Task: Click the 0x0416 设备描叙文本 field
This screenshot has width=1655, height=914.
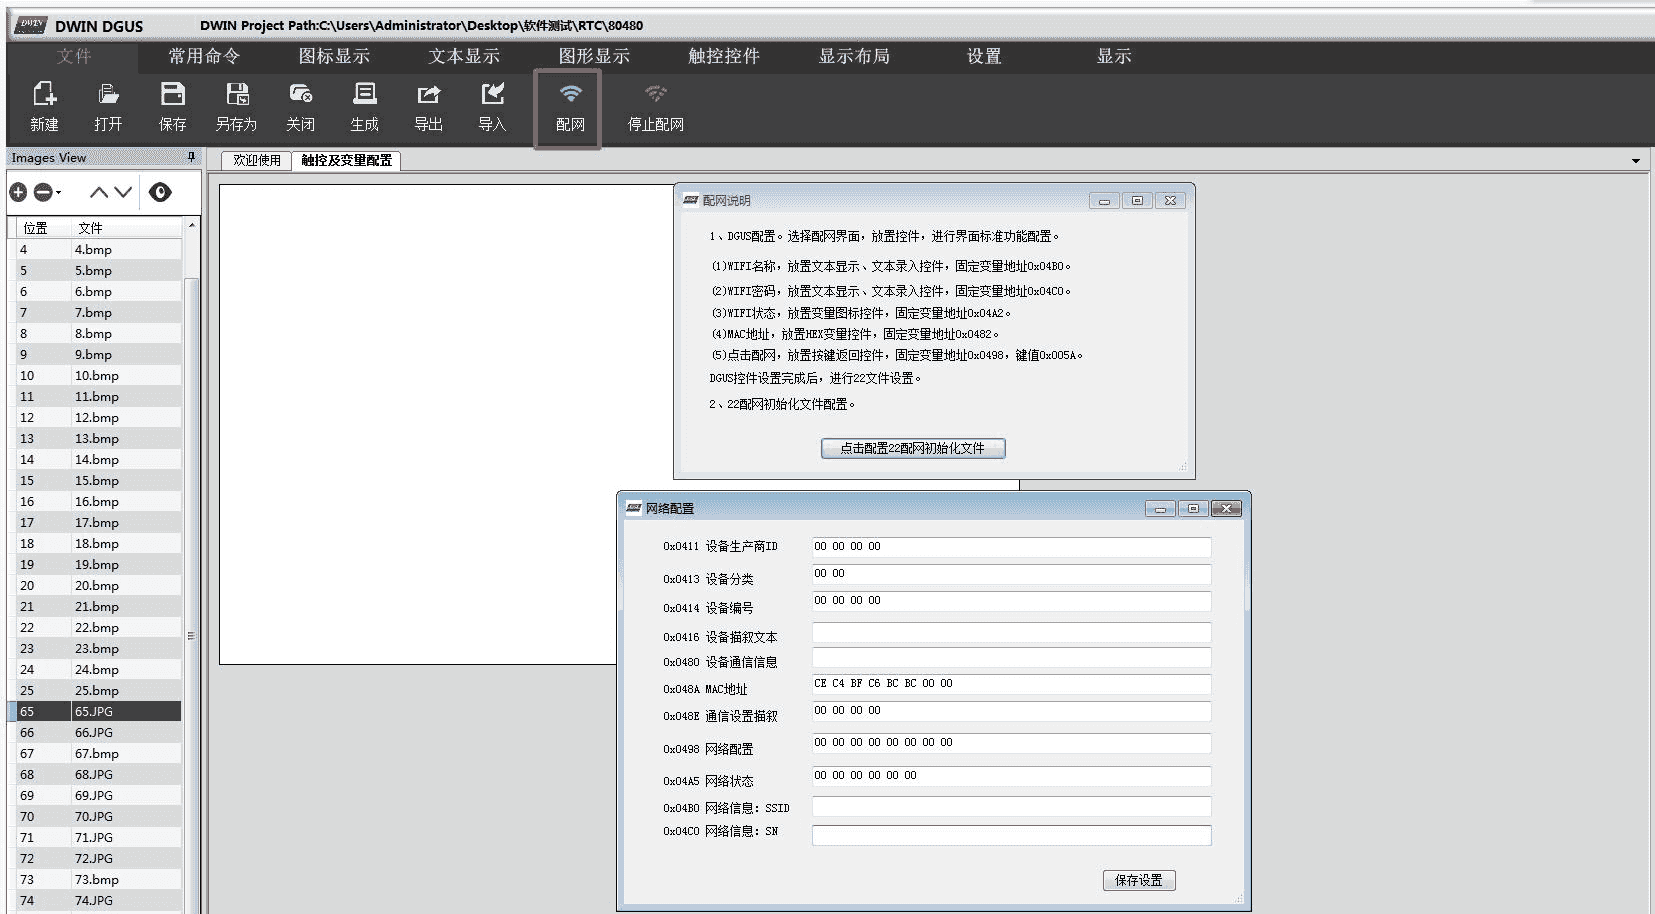Action: point(1011,632)
